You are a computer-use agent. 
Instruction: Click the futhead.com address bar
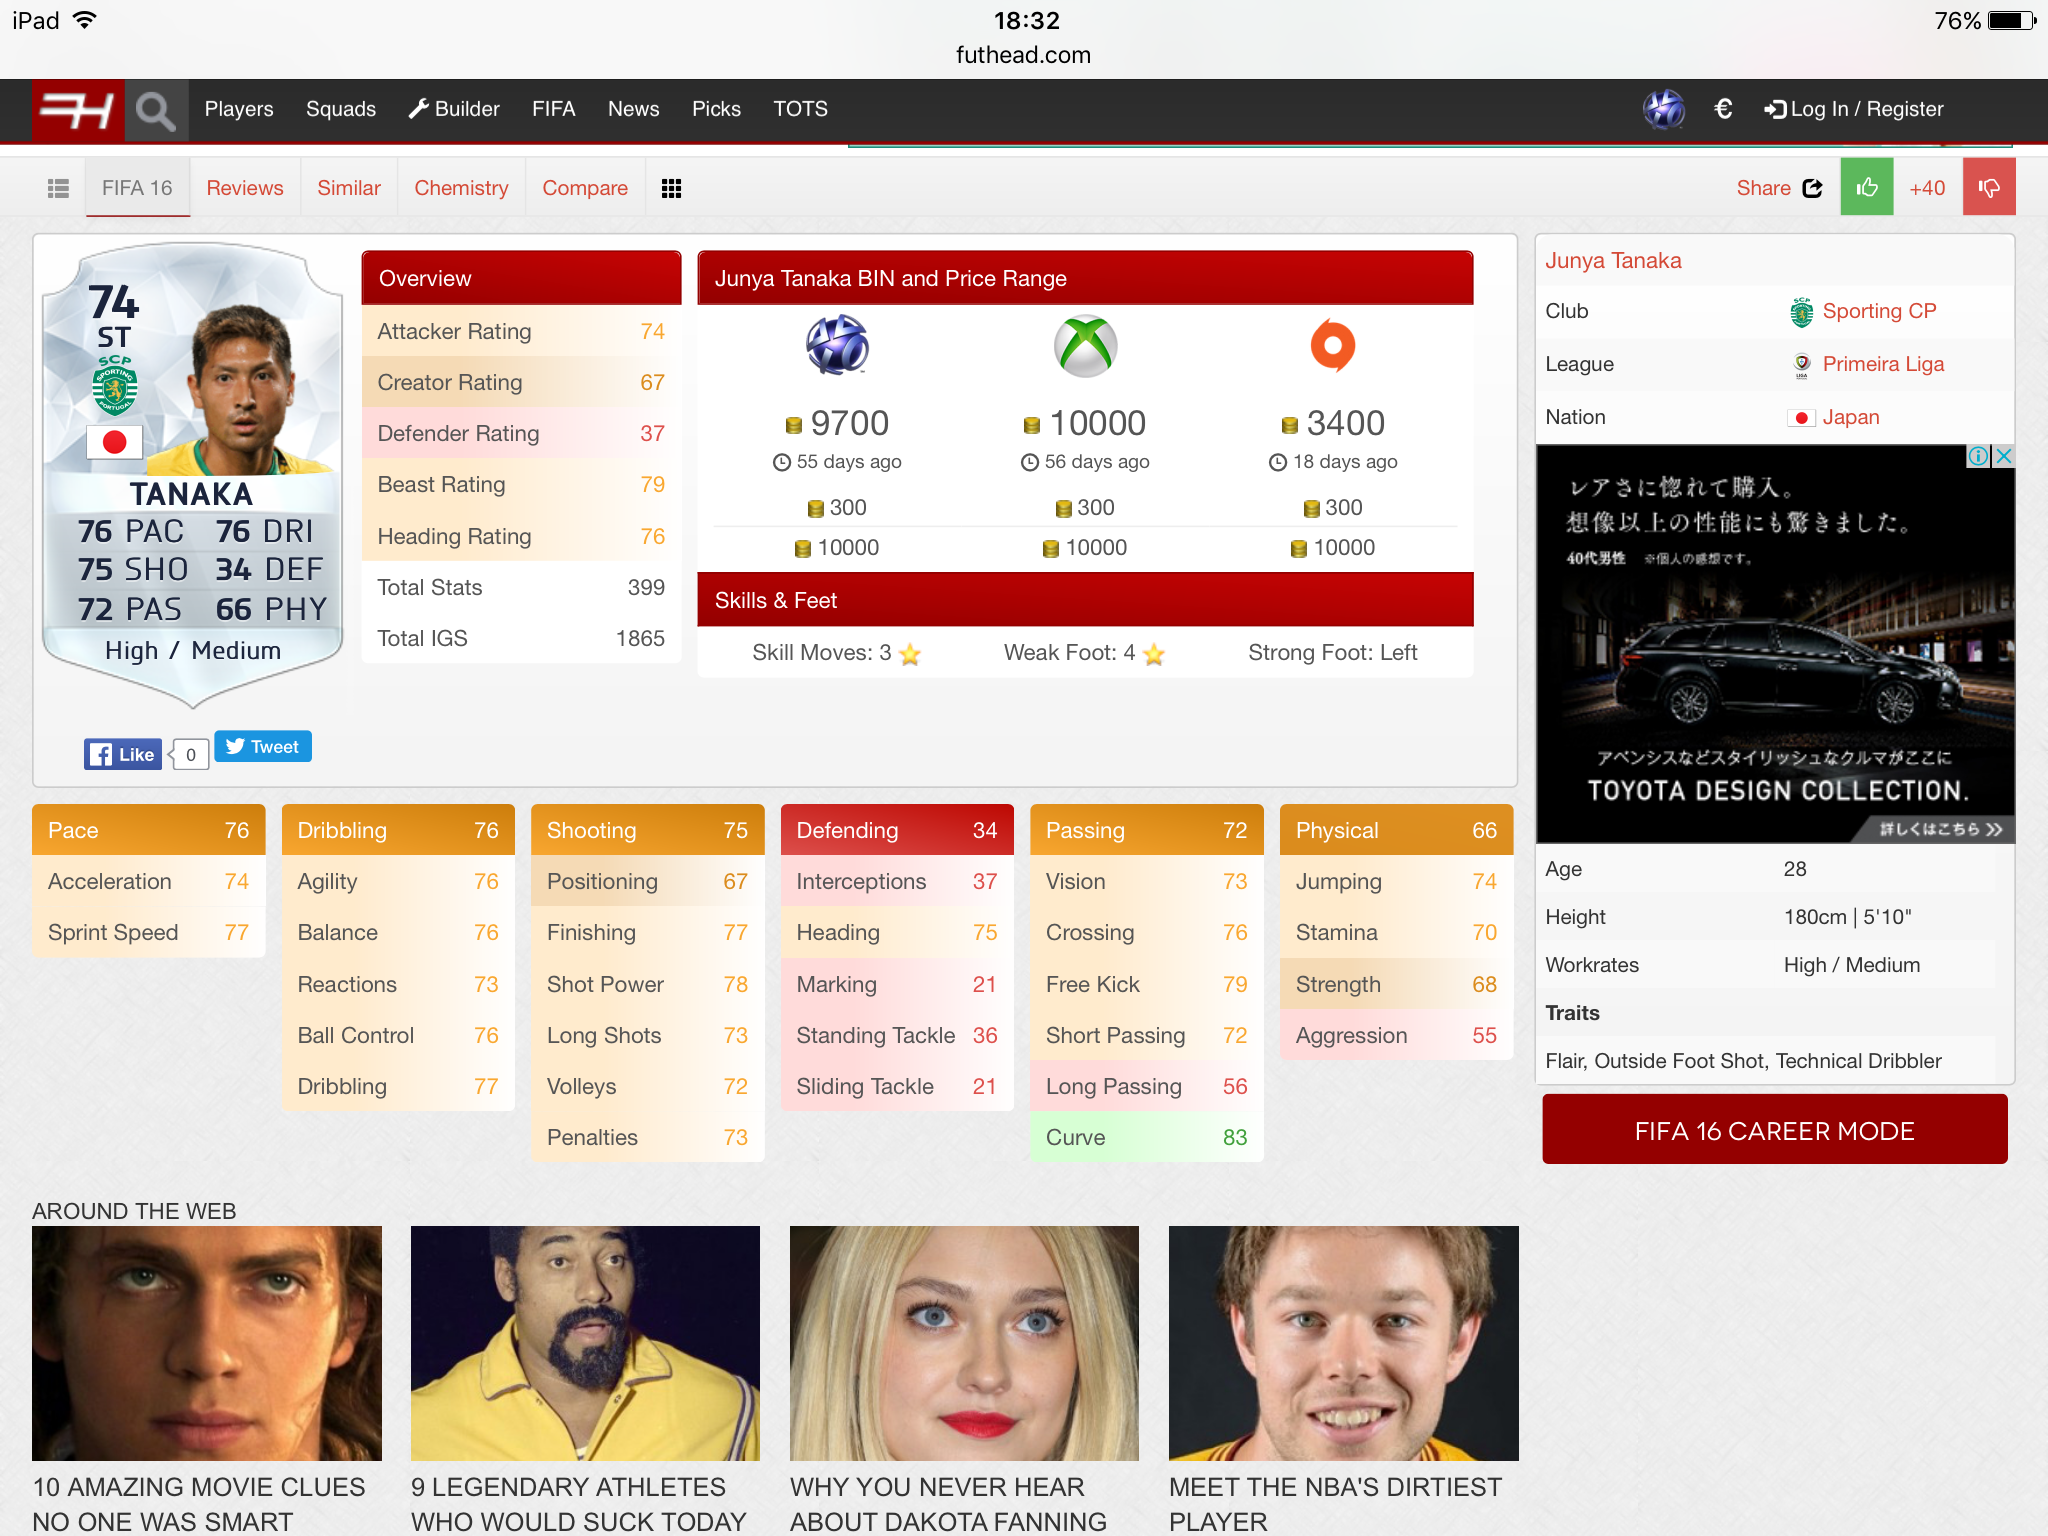pos(1023,55)
